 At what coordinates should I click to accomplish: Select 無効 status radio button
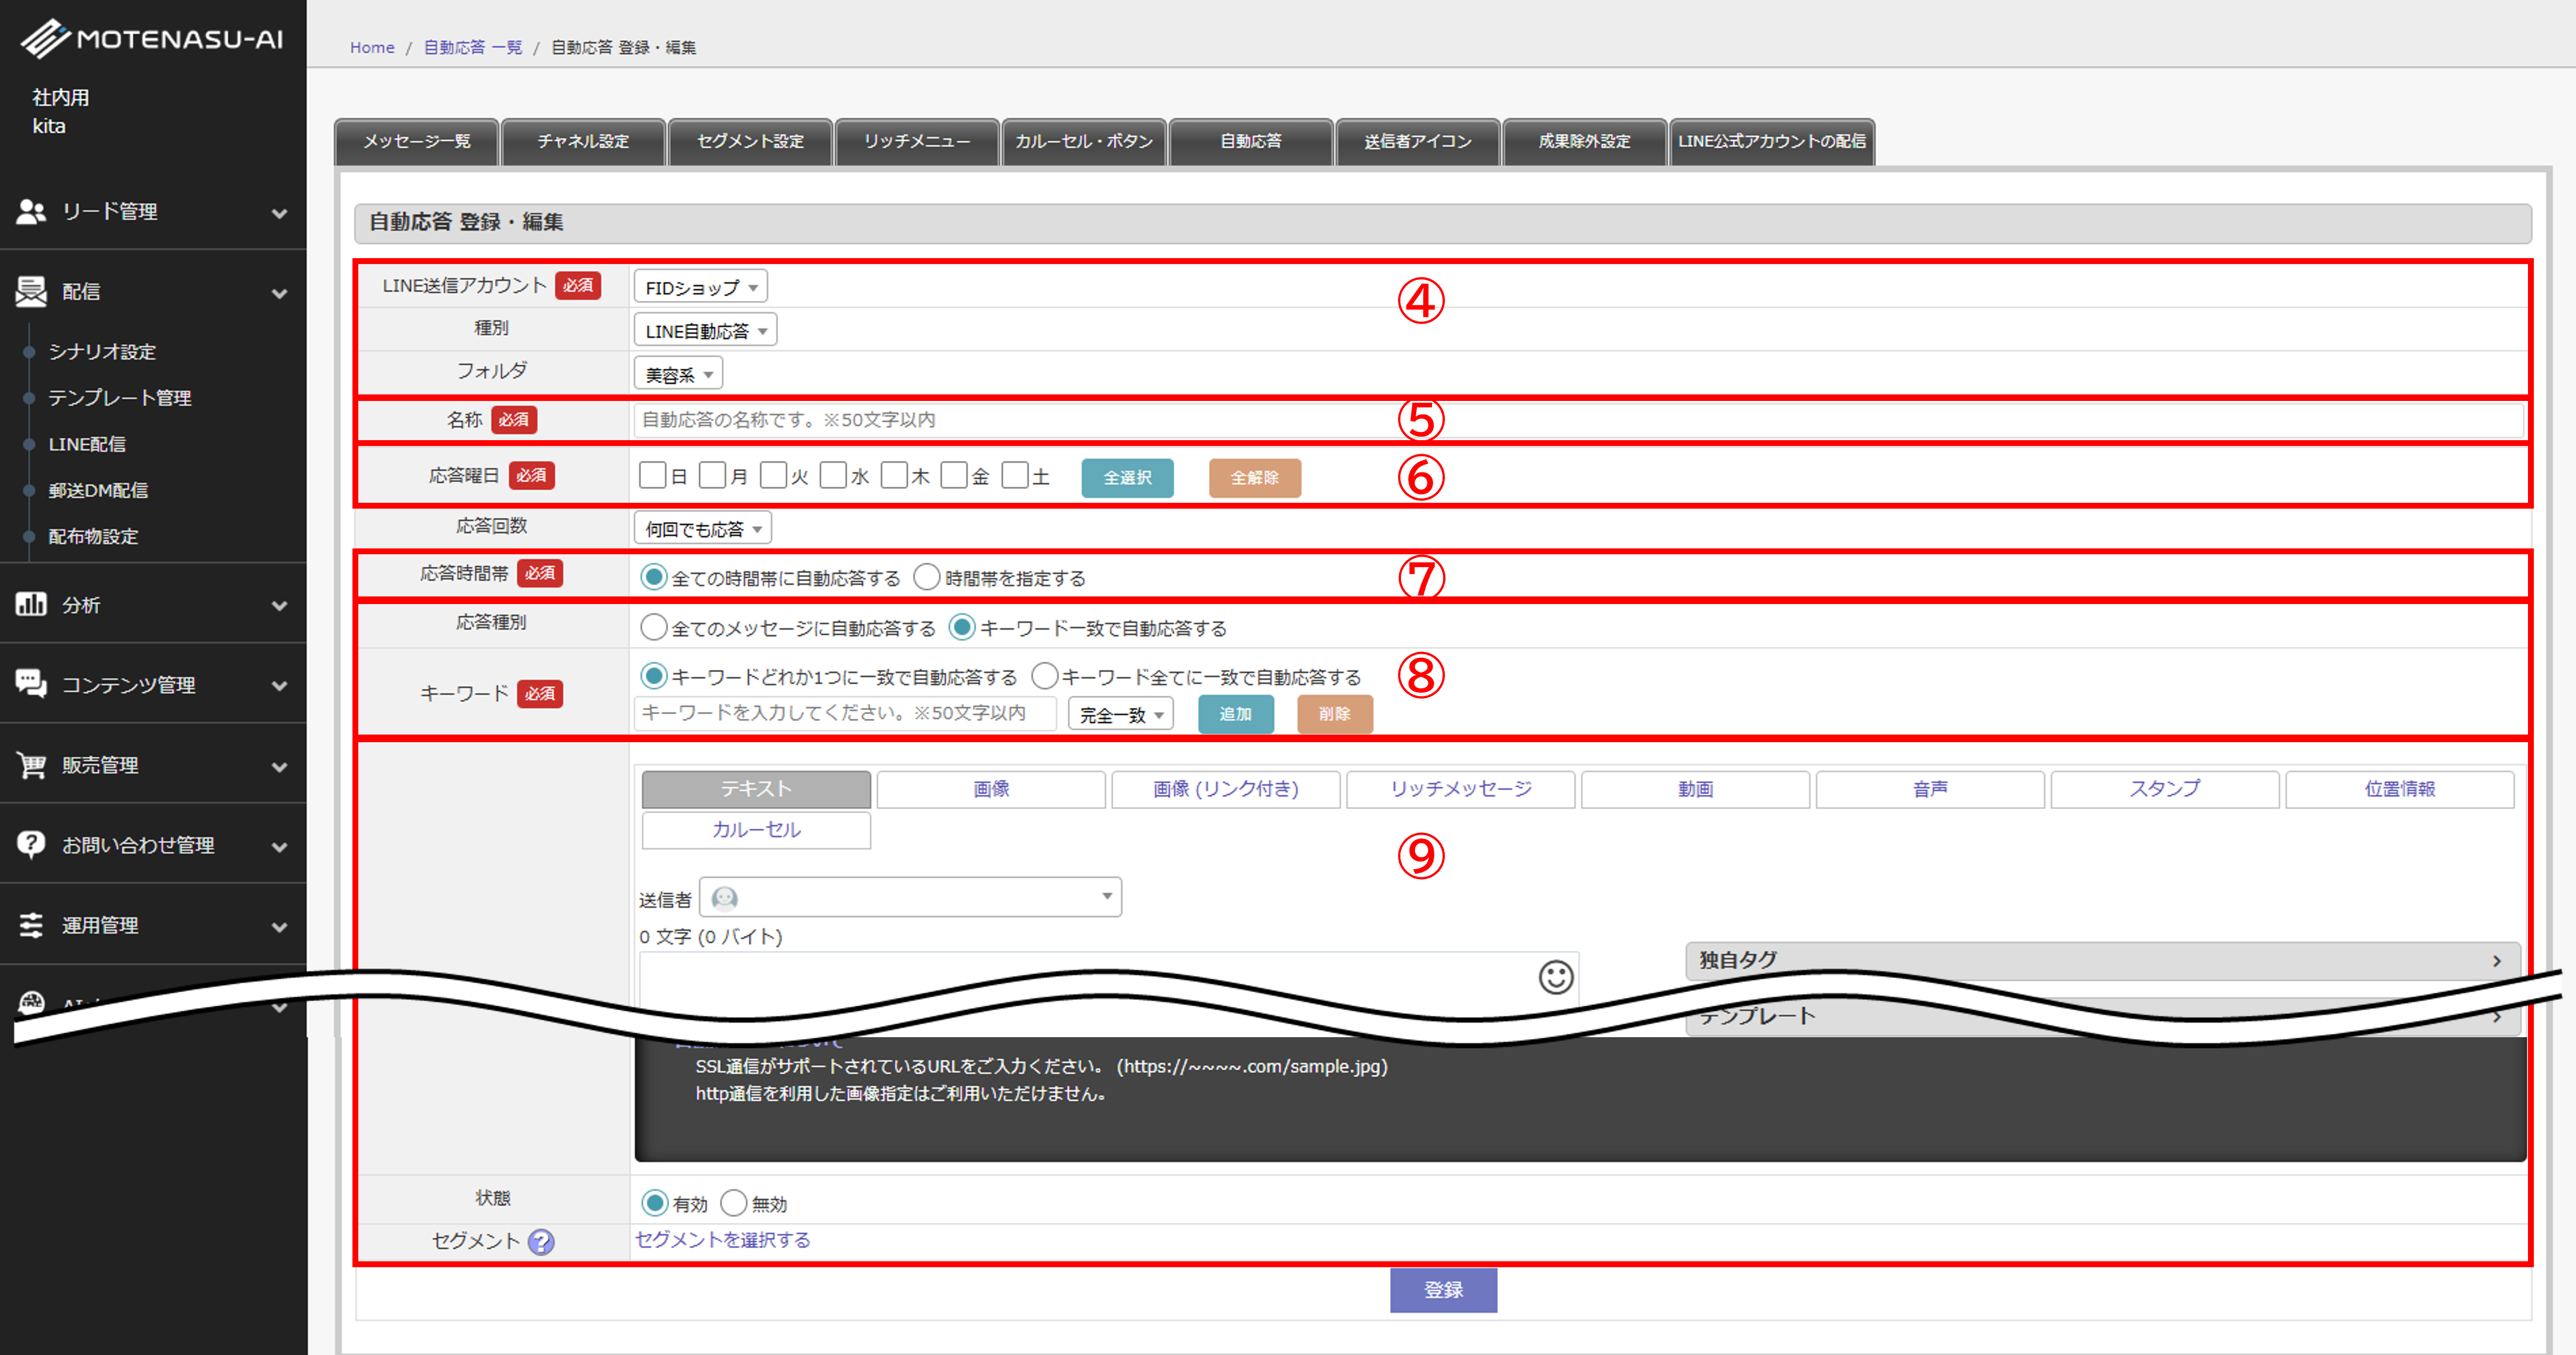click(734, 1203)
